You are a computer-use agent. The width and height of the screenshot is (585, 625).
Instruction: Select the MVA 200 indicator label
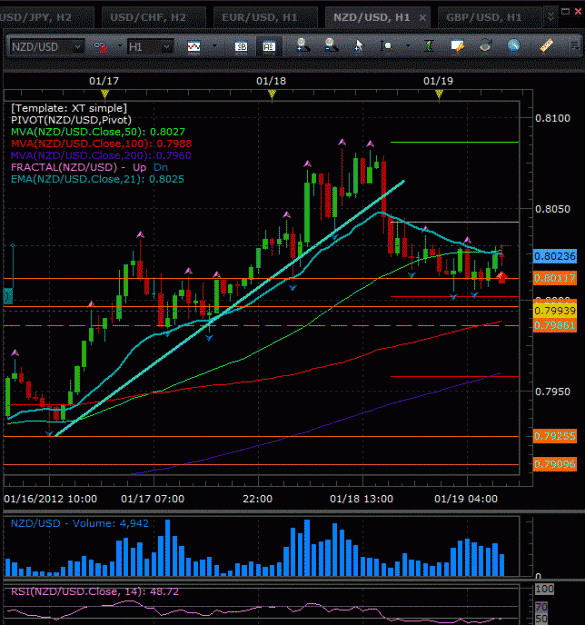(x=101, y=156)
